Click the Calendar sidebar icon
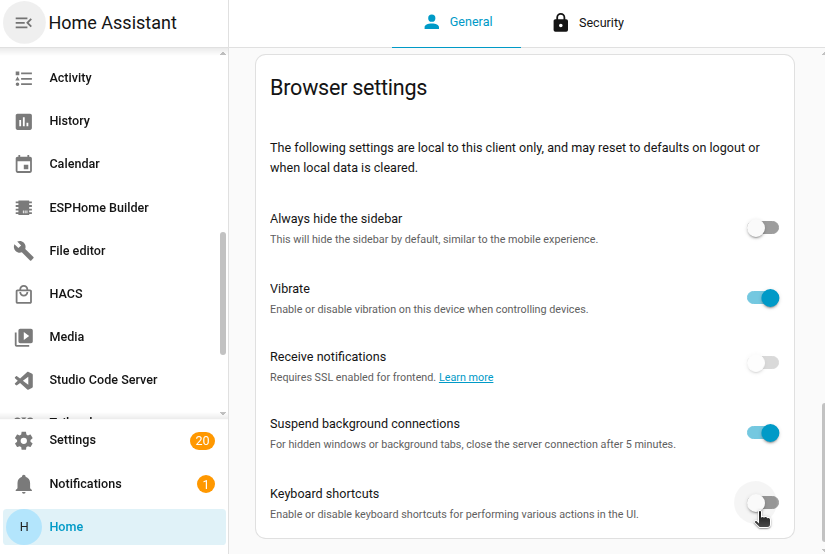Image resolution: width=825 pixels, height=554 pixels. 24,164
